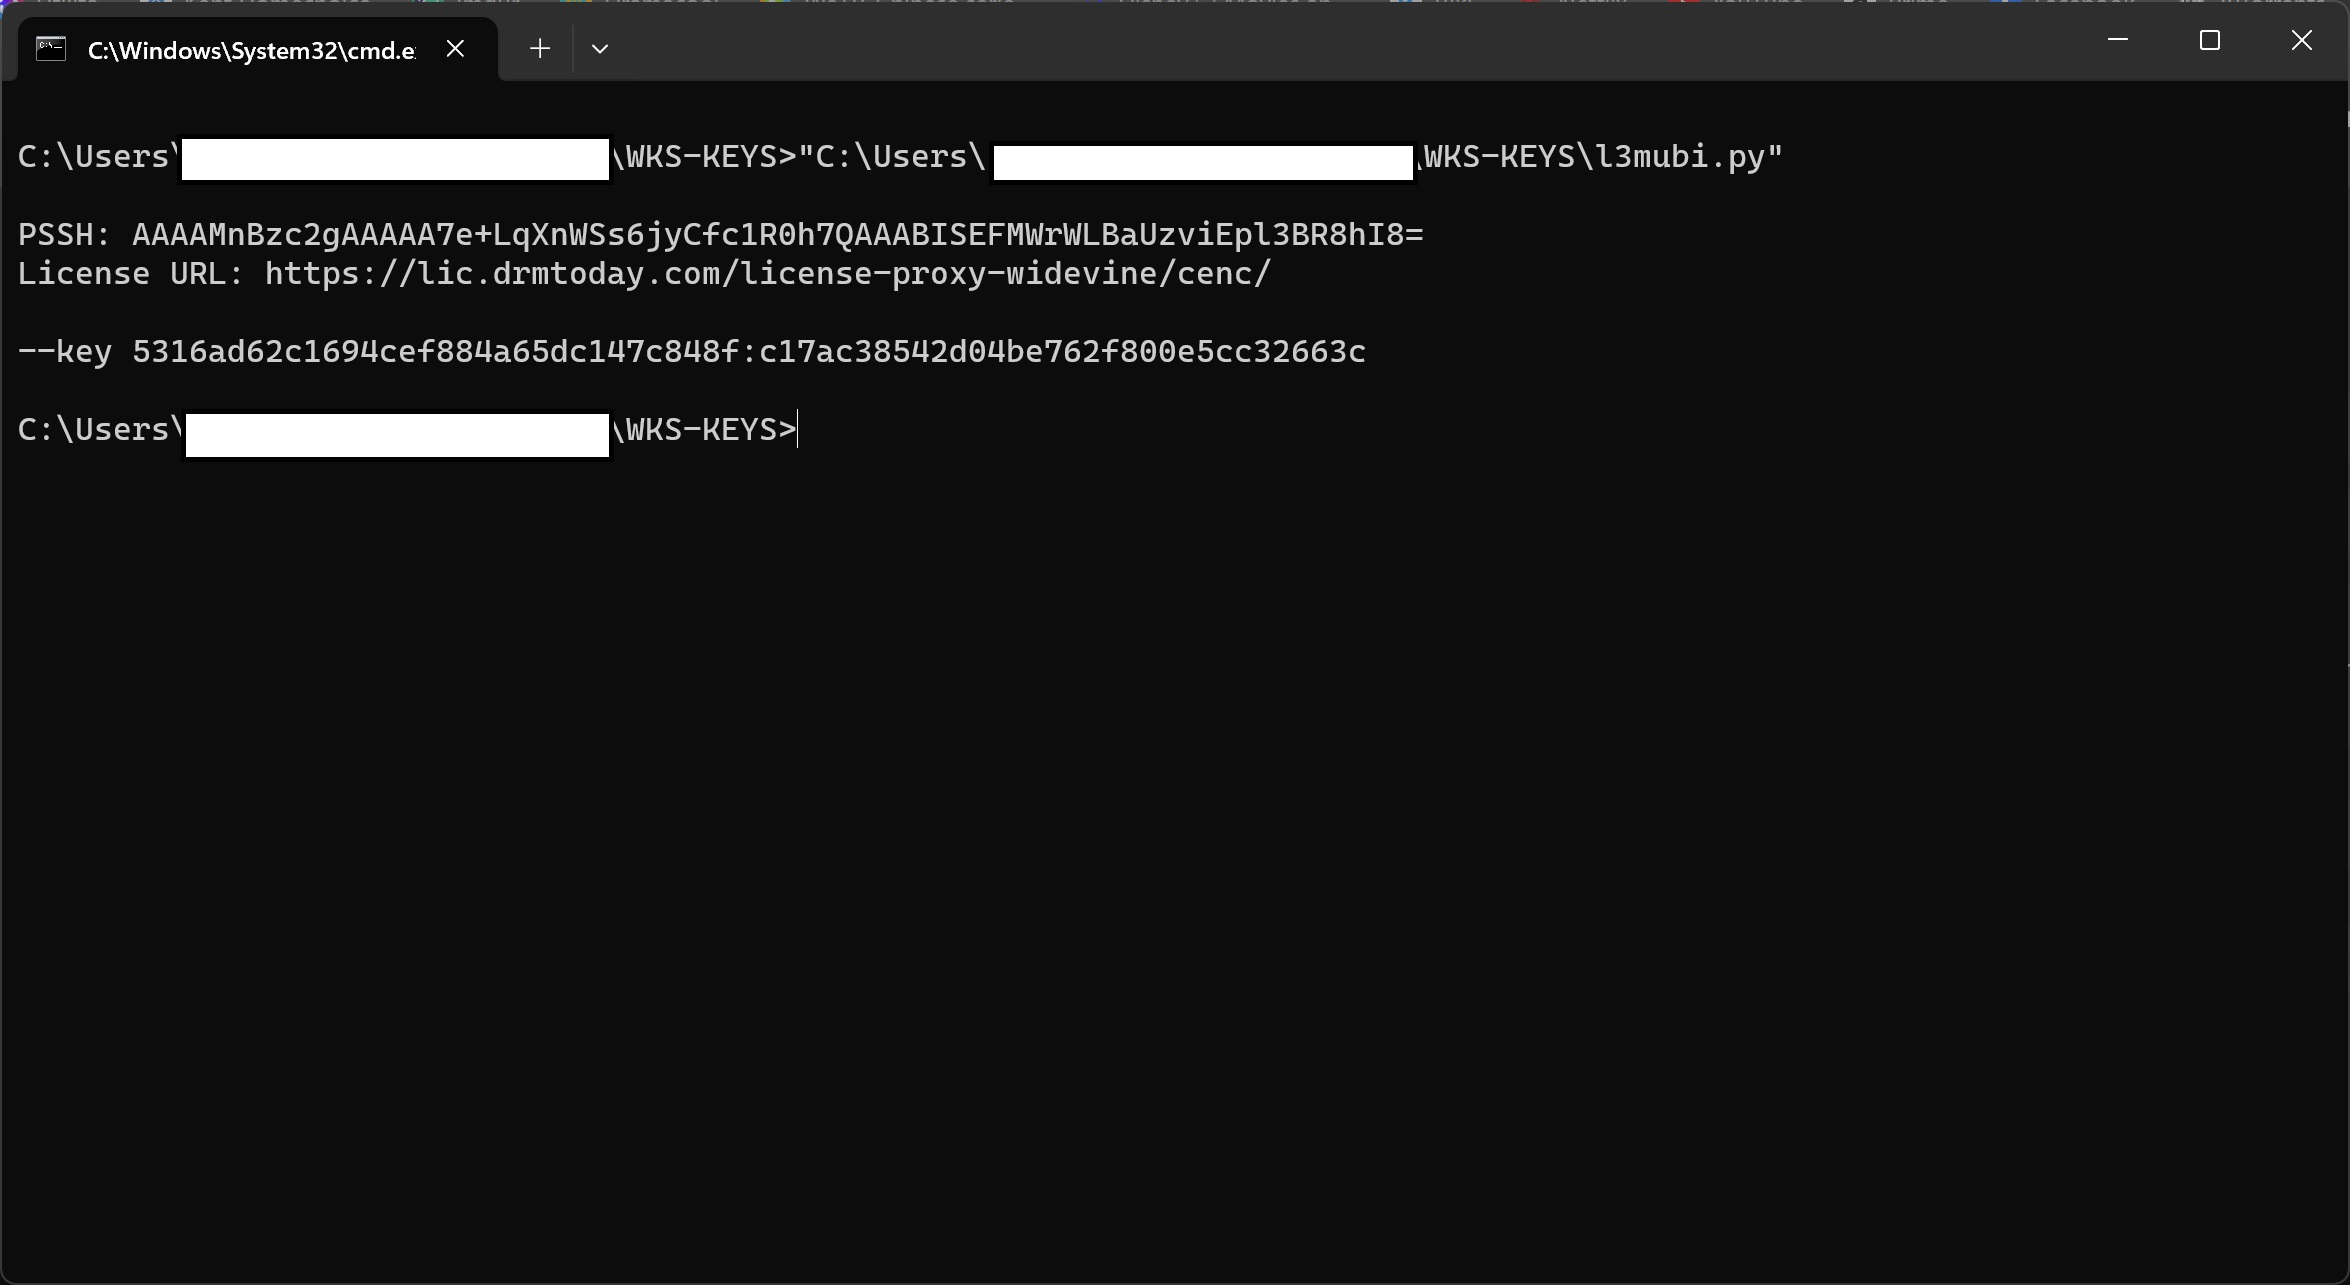Expand the new-tab profile dropdown chevron

coord(600,49)
